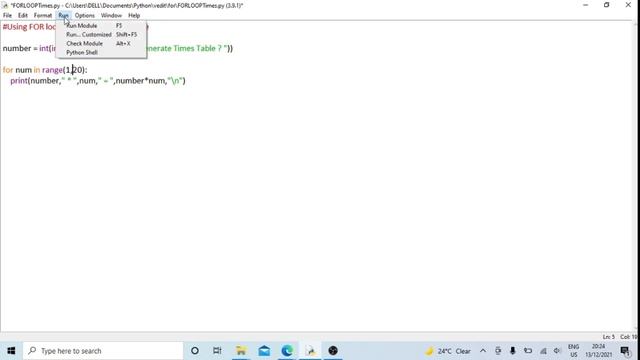Click 'Times Table ?' string text
This screenshot has height=360, width=640.
(x=197, y=49)
